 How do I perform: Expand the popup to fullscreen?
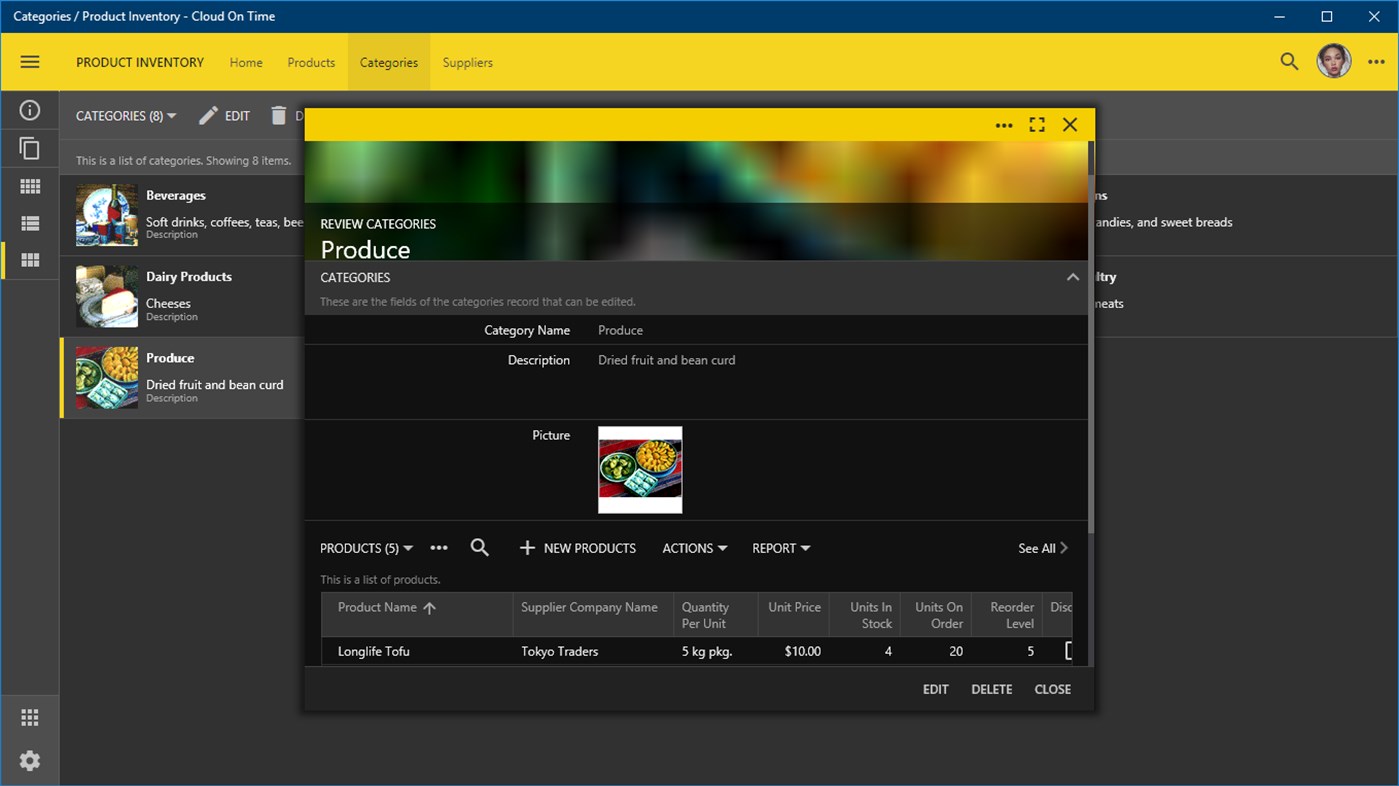tap(1036, 124)
